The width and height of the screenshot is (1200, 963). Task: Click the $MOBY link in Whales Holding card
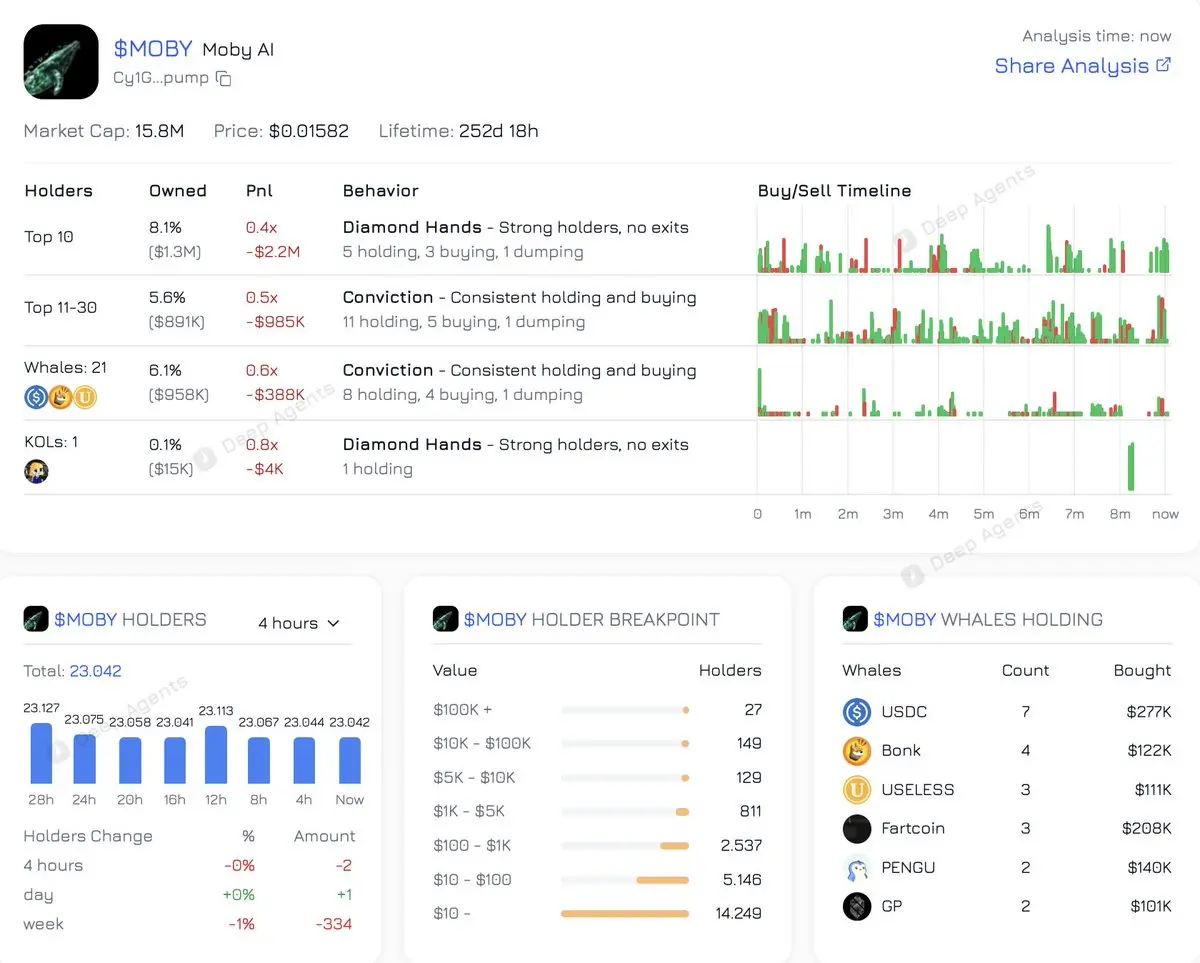tap(905, 620)
